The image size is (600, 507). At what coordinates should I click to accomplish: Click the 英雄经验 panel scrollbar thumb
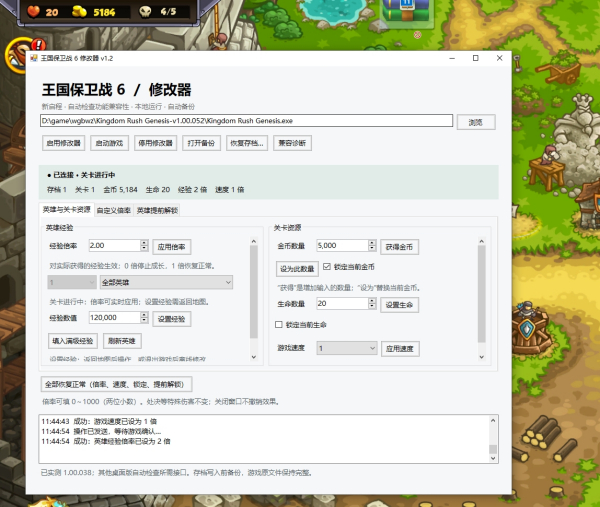point(254,292)
